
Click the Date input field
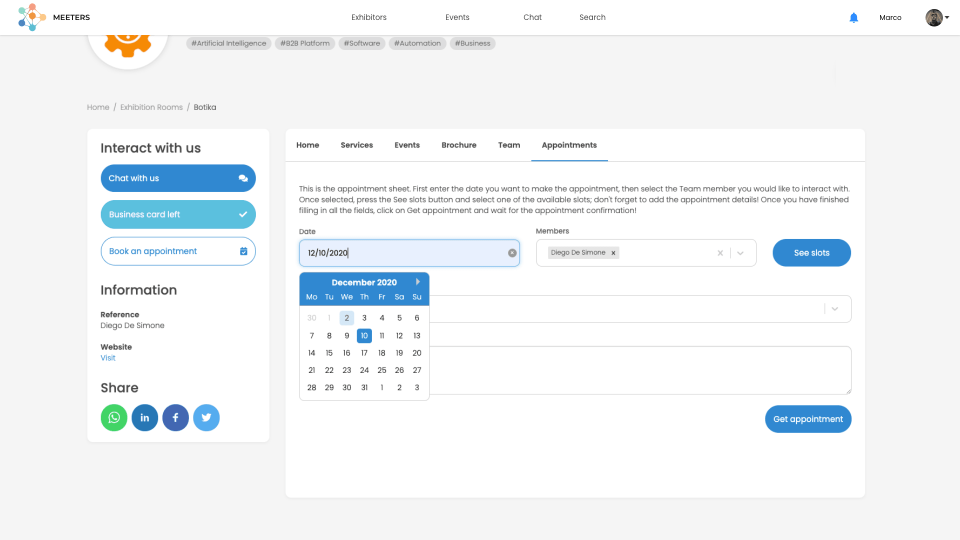[x=409, y=253]
